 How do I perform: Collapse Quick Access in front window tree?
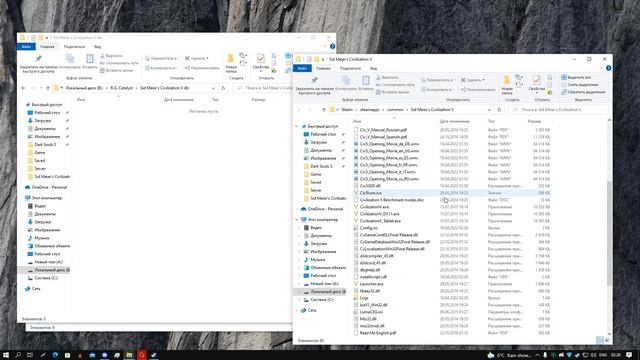point(297,127)
